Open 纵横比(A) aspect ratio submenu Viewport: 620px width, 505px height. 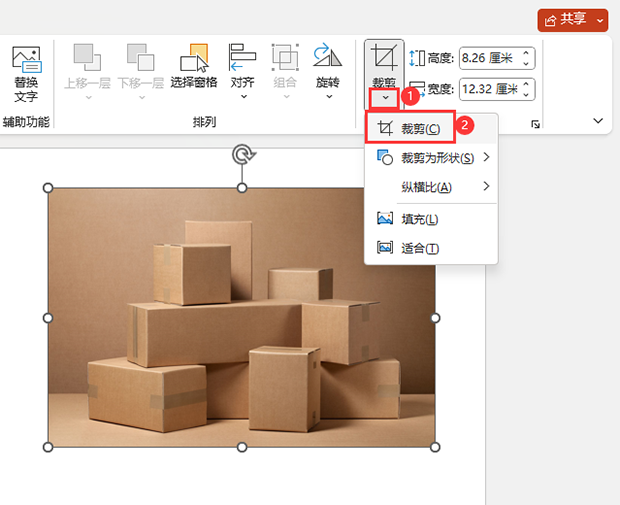pyautogui.click(x=431, y=187)
